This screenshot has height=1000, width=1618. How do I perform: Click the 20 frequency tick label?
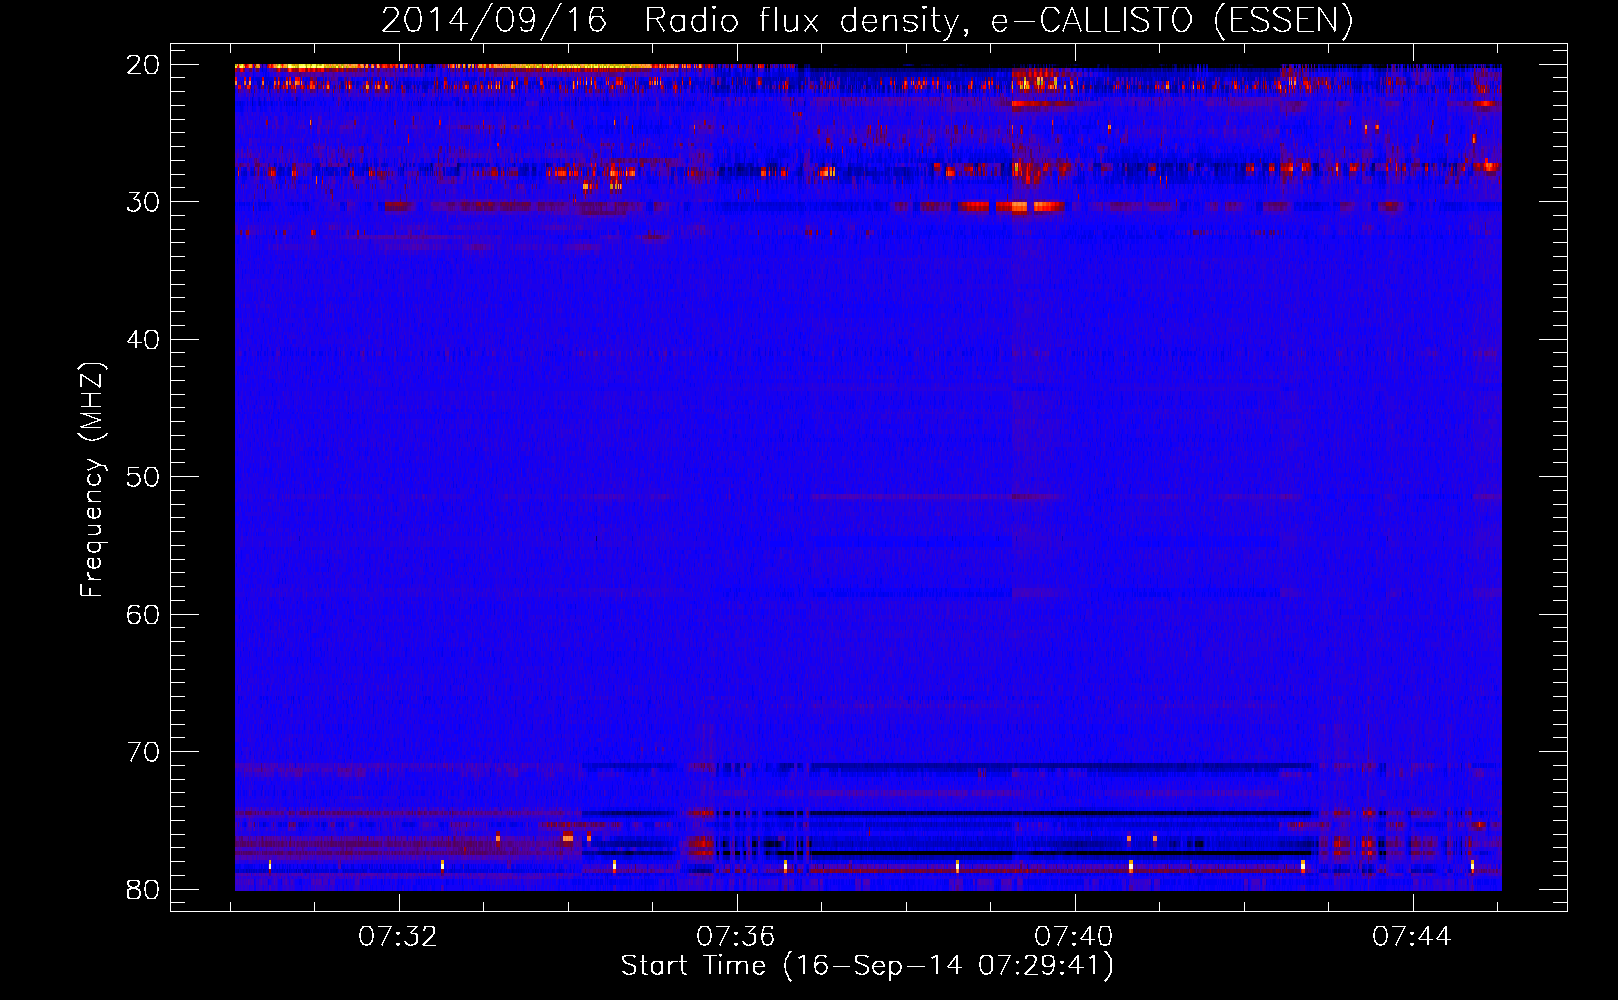144,65
